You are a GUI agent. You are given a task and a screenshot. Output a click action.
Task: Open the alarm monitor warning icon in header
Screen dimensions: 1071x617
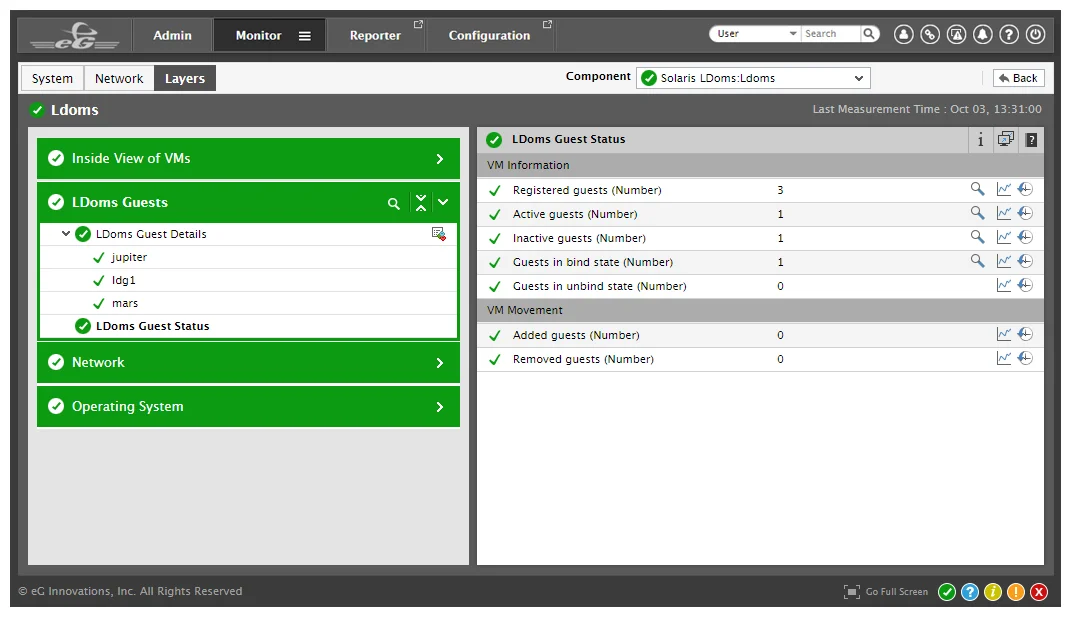coord(956,34)
